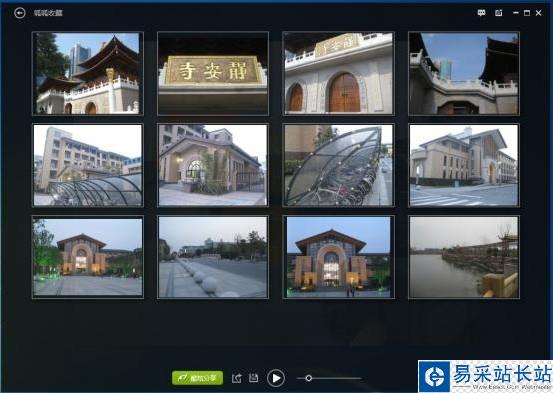Open the corner building with crosswalk photo
The image size is (553, 393).
tap(464, 165)
